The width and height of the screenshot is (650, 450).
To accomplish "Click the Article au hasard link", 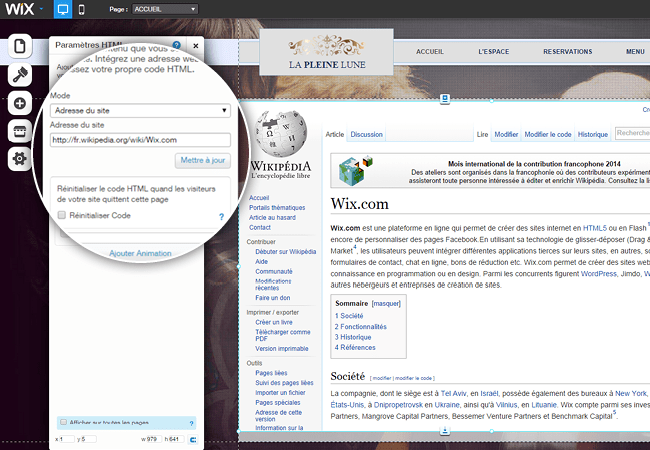I will 272,218.
